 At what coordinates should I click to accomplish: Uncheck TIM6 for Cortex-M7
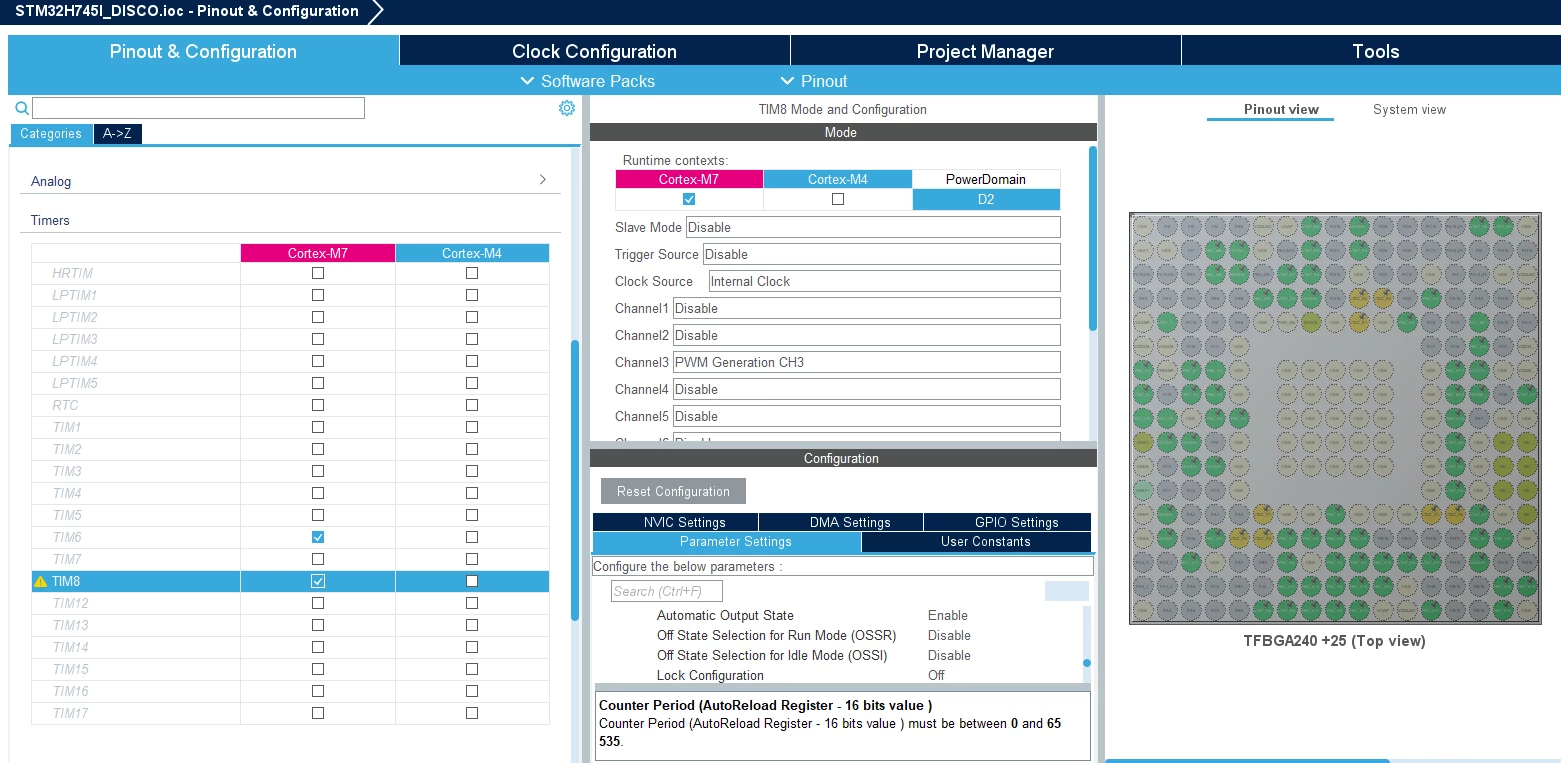pyautogui.click(x=318, y=537)
